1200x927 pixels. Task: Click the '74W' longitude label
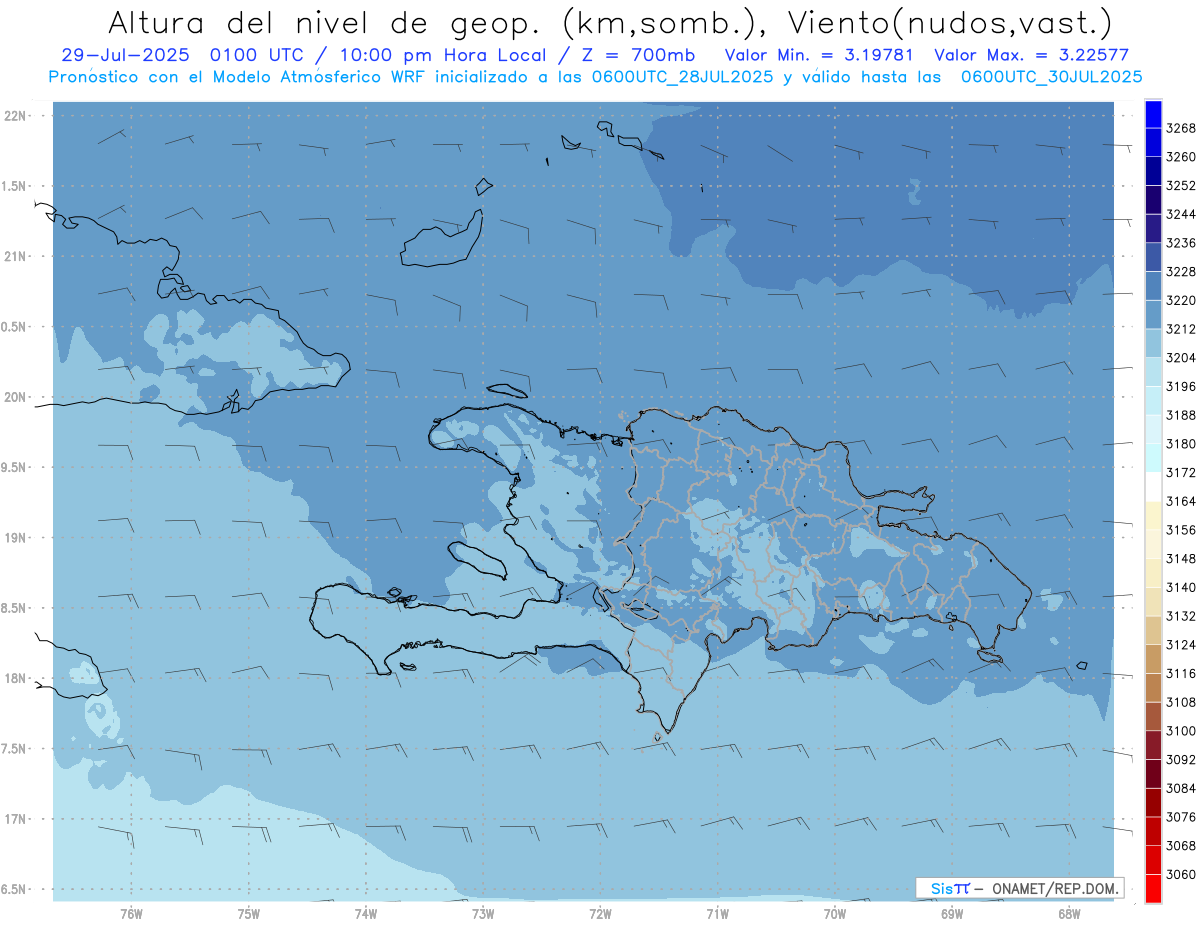[366, 914]
